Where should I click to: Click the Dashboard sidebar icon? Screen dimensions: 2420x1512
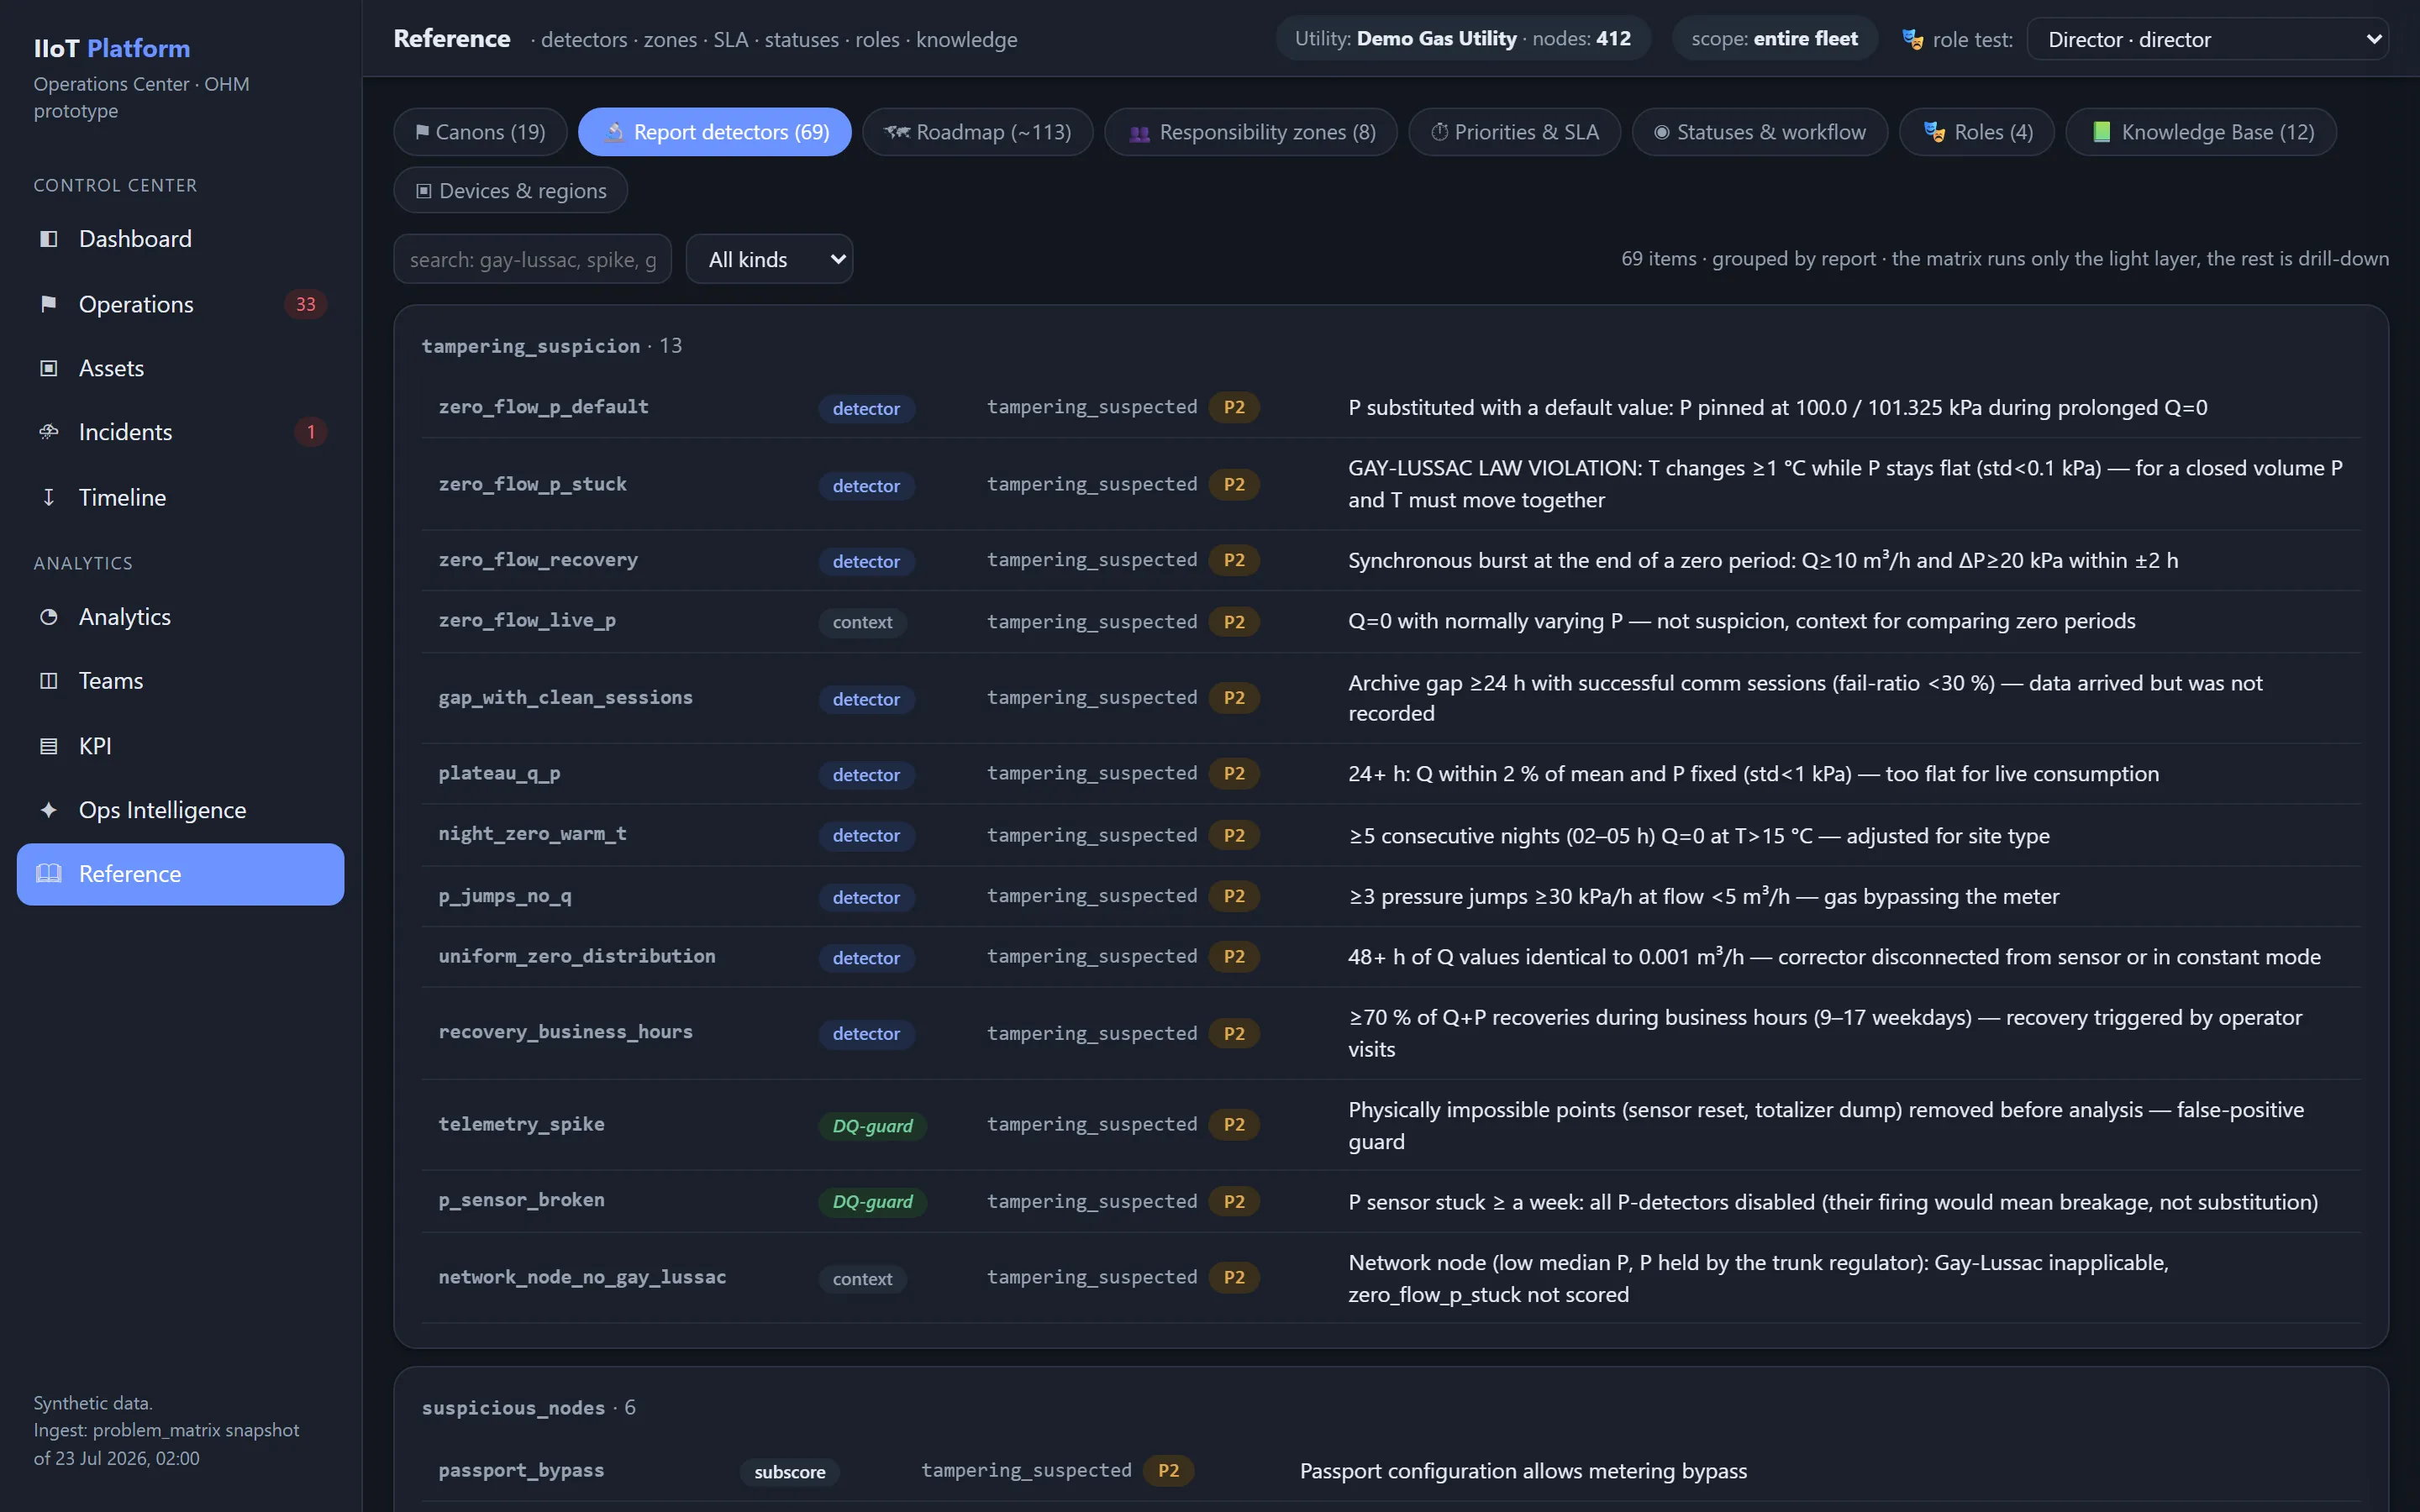click(48, 239)
